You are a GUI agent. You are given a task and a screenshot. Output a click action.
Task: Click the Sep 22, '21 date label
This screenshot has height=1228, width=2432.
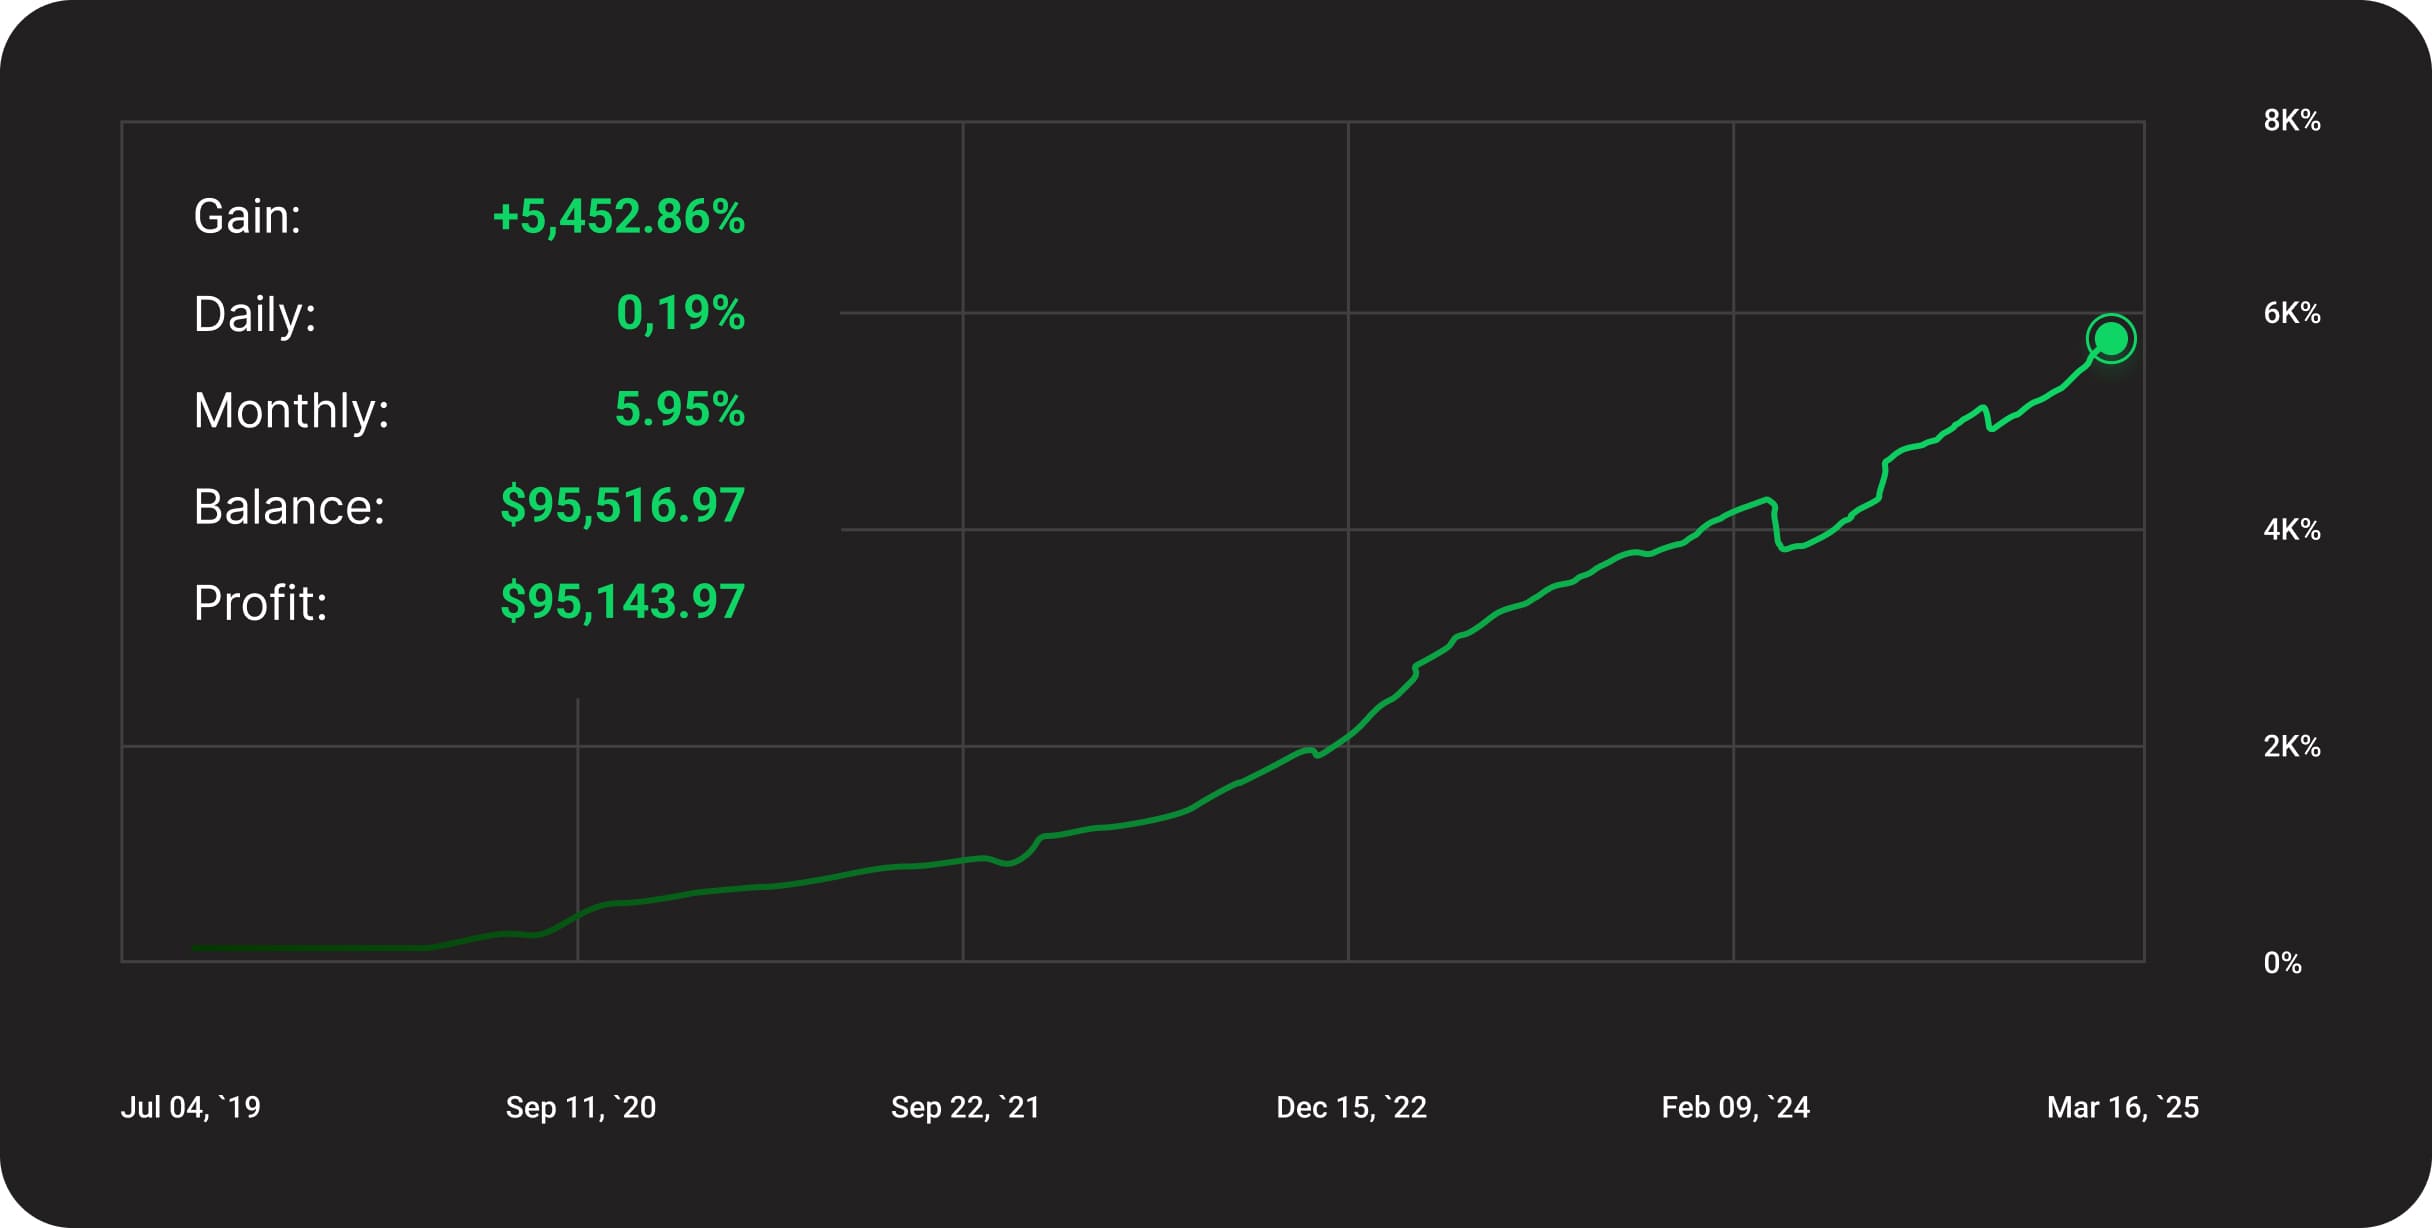click(x=965, y=1107)
